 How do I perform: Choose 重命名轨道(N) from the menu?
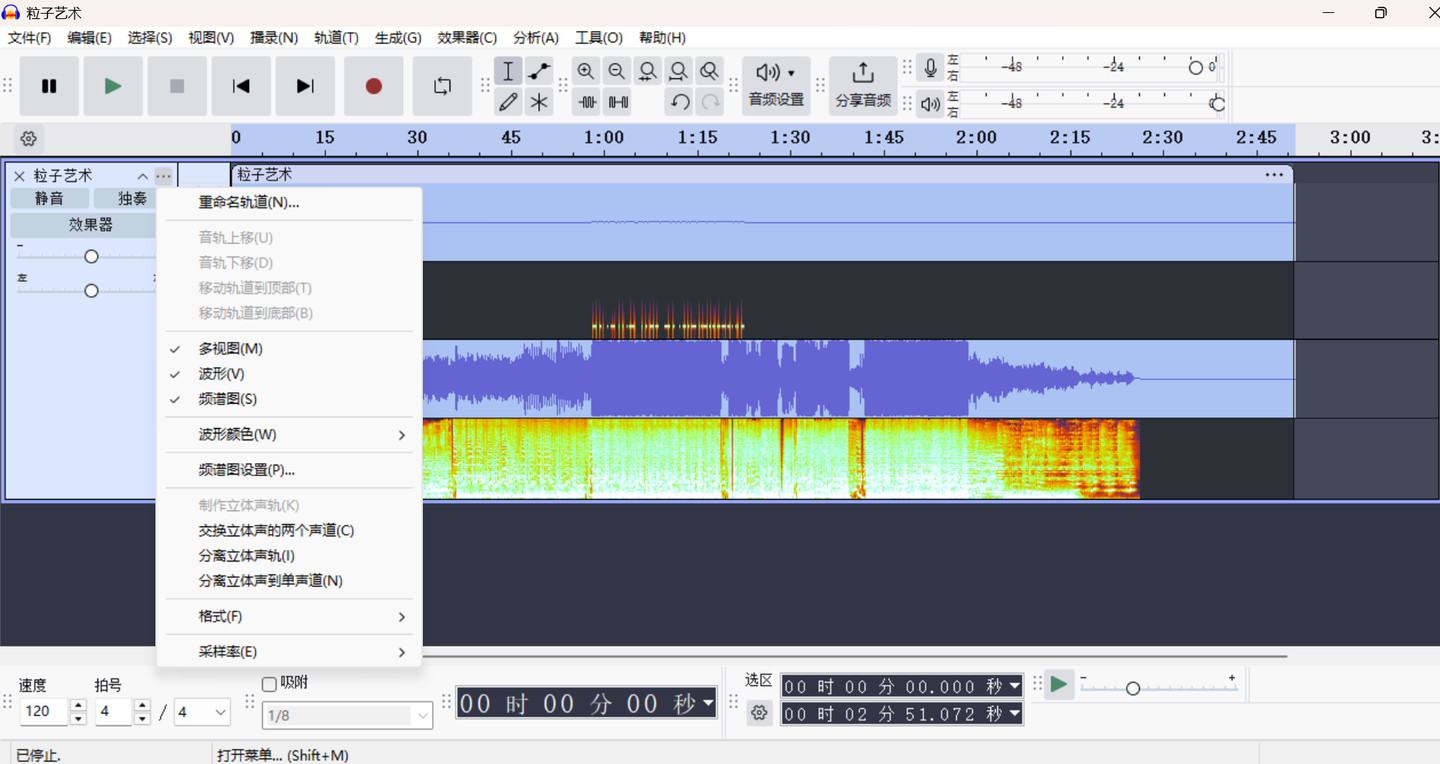point(249,202)
